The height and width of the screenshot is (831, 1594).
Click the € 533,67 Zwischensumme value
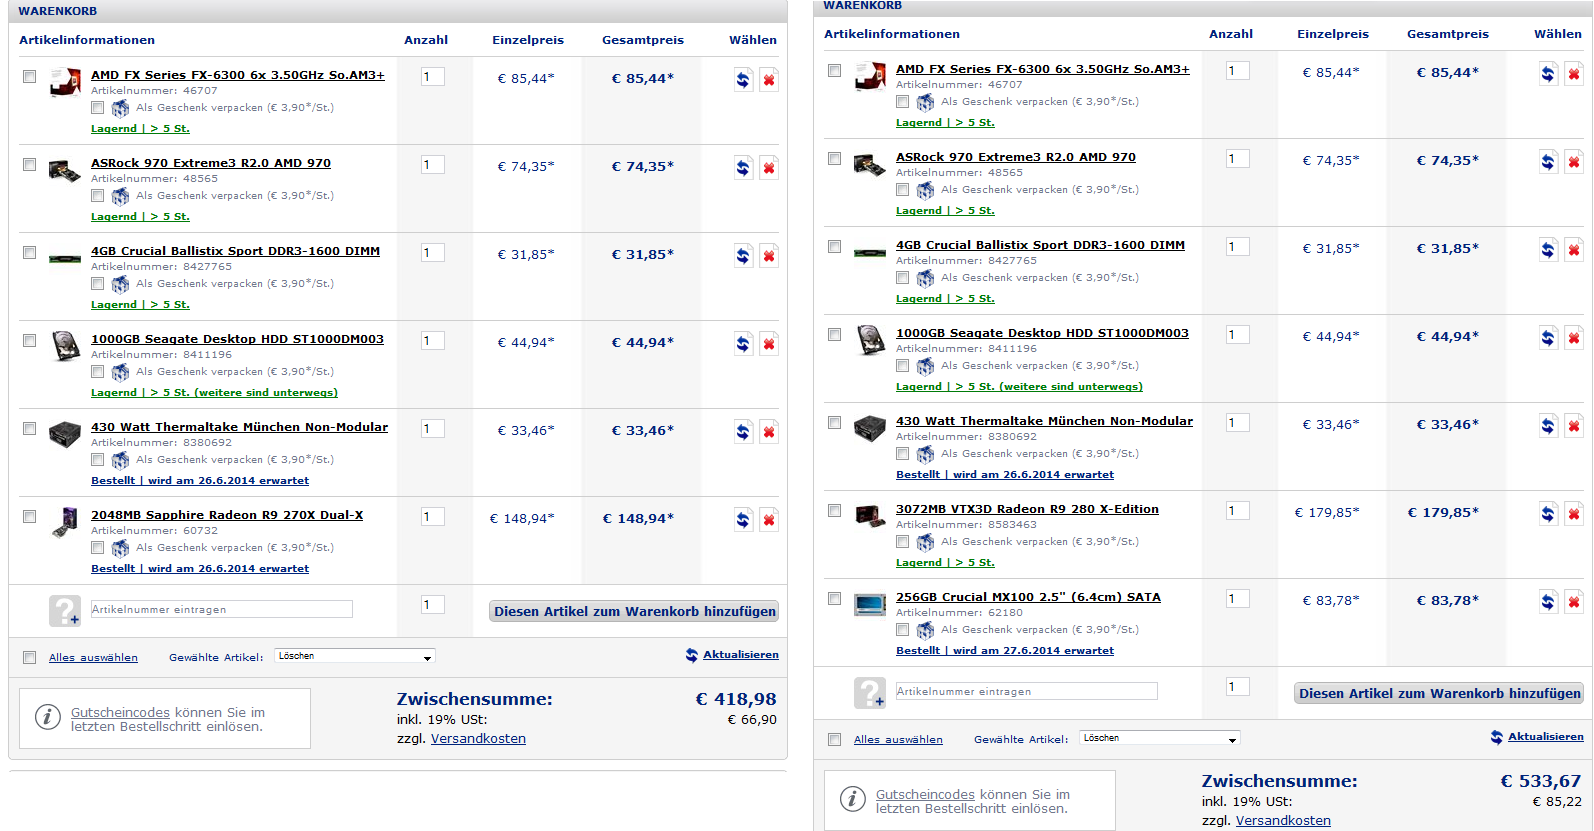point(1540,781)
